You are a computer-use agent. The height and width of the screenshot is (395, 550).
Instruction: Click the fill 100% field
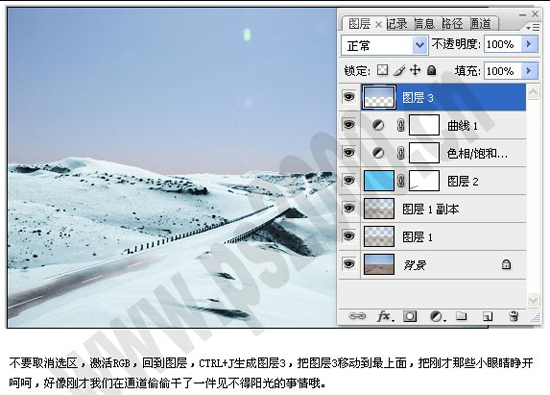(503, 71)
